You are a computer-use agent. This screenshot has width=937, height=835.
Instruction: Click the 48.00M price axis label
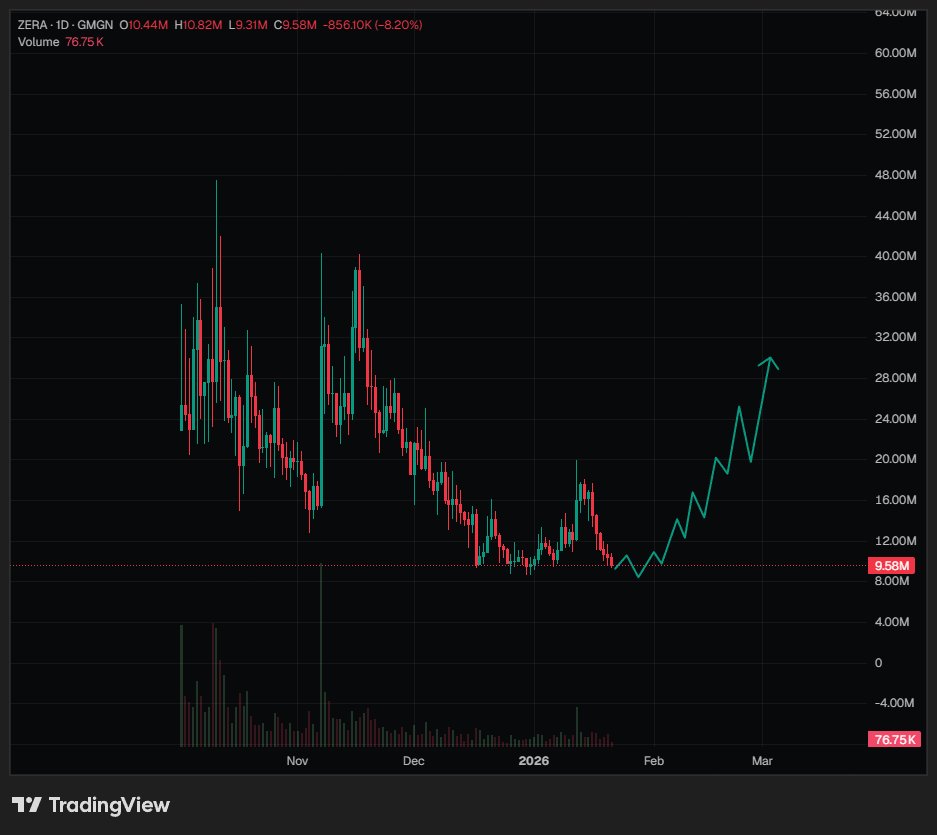(x=895, y=175)
